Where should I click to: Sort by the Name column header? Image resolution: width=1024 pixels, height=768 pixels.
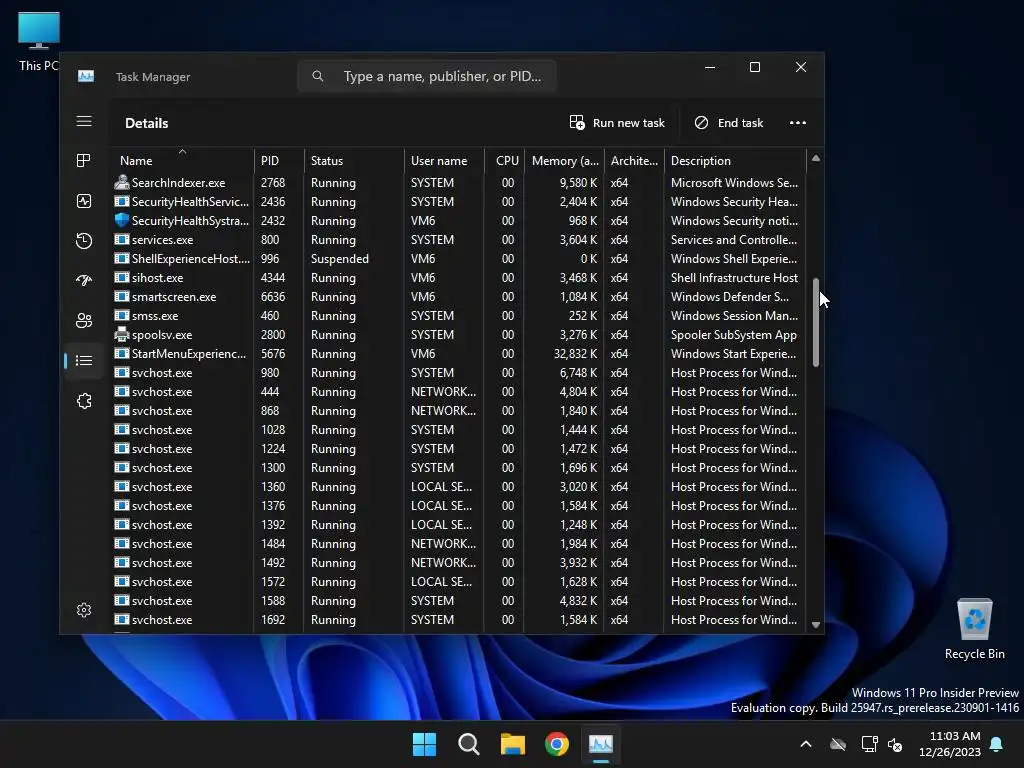coord(183,161)
